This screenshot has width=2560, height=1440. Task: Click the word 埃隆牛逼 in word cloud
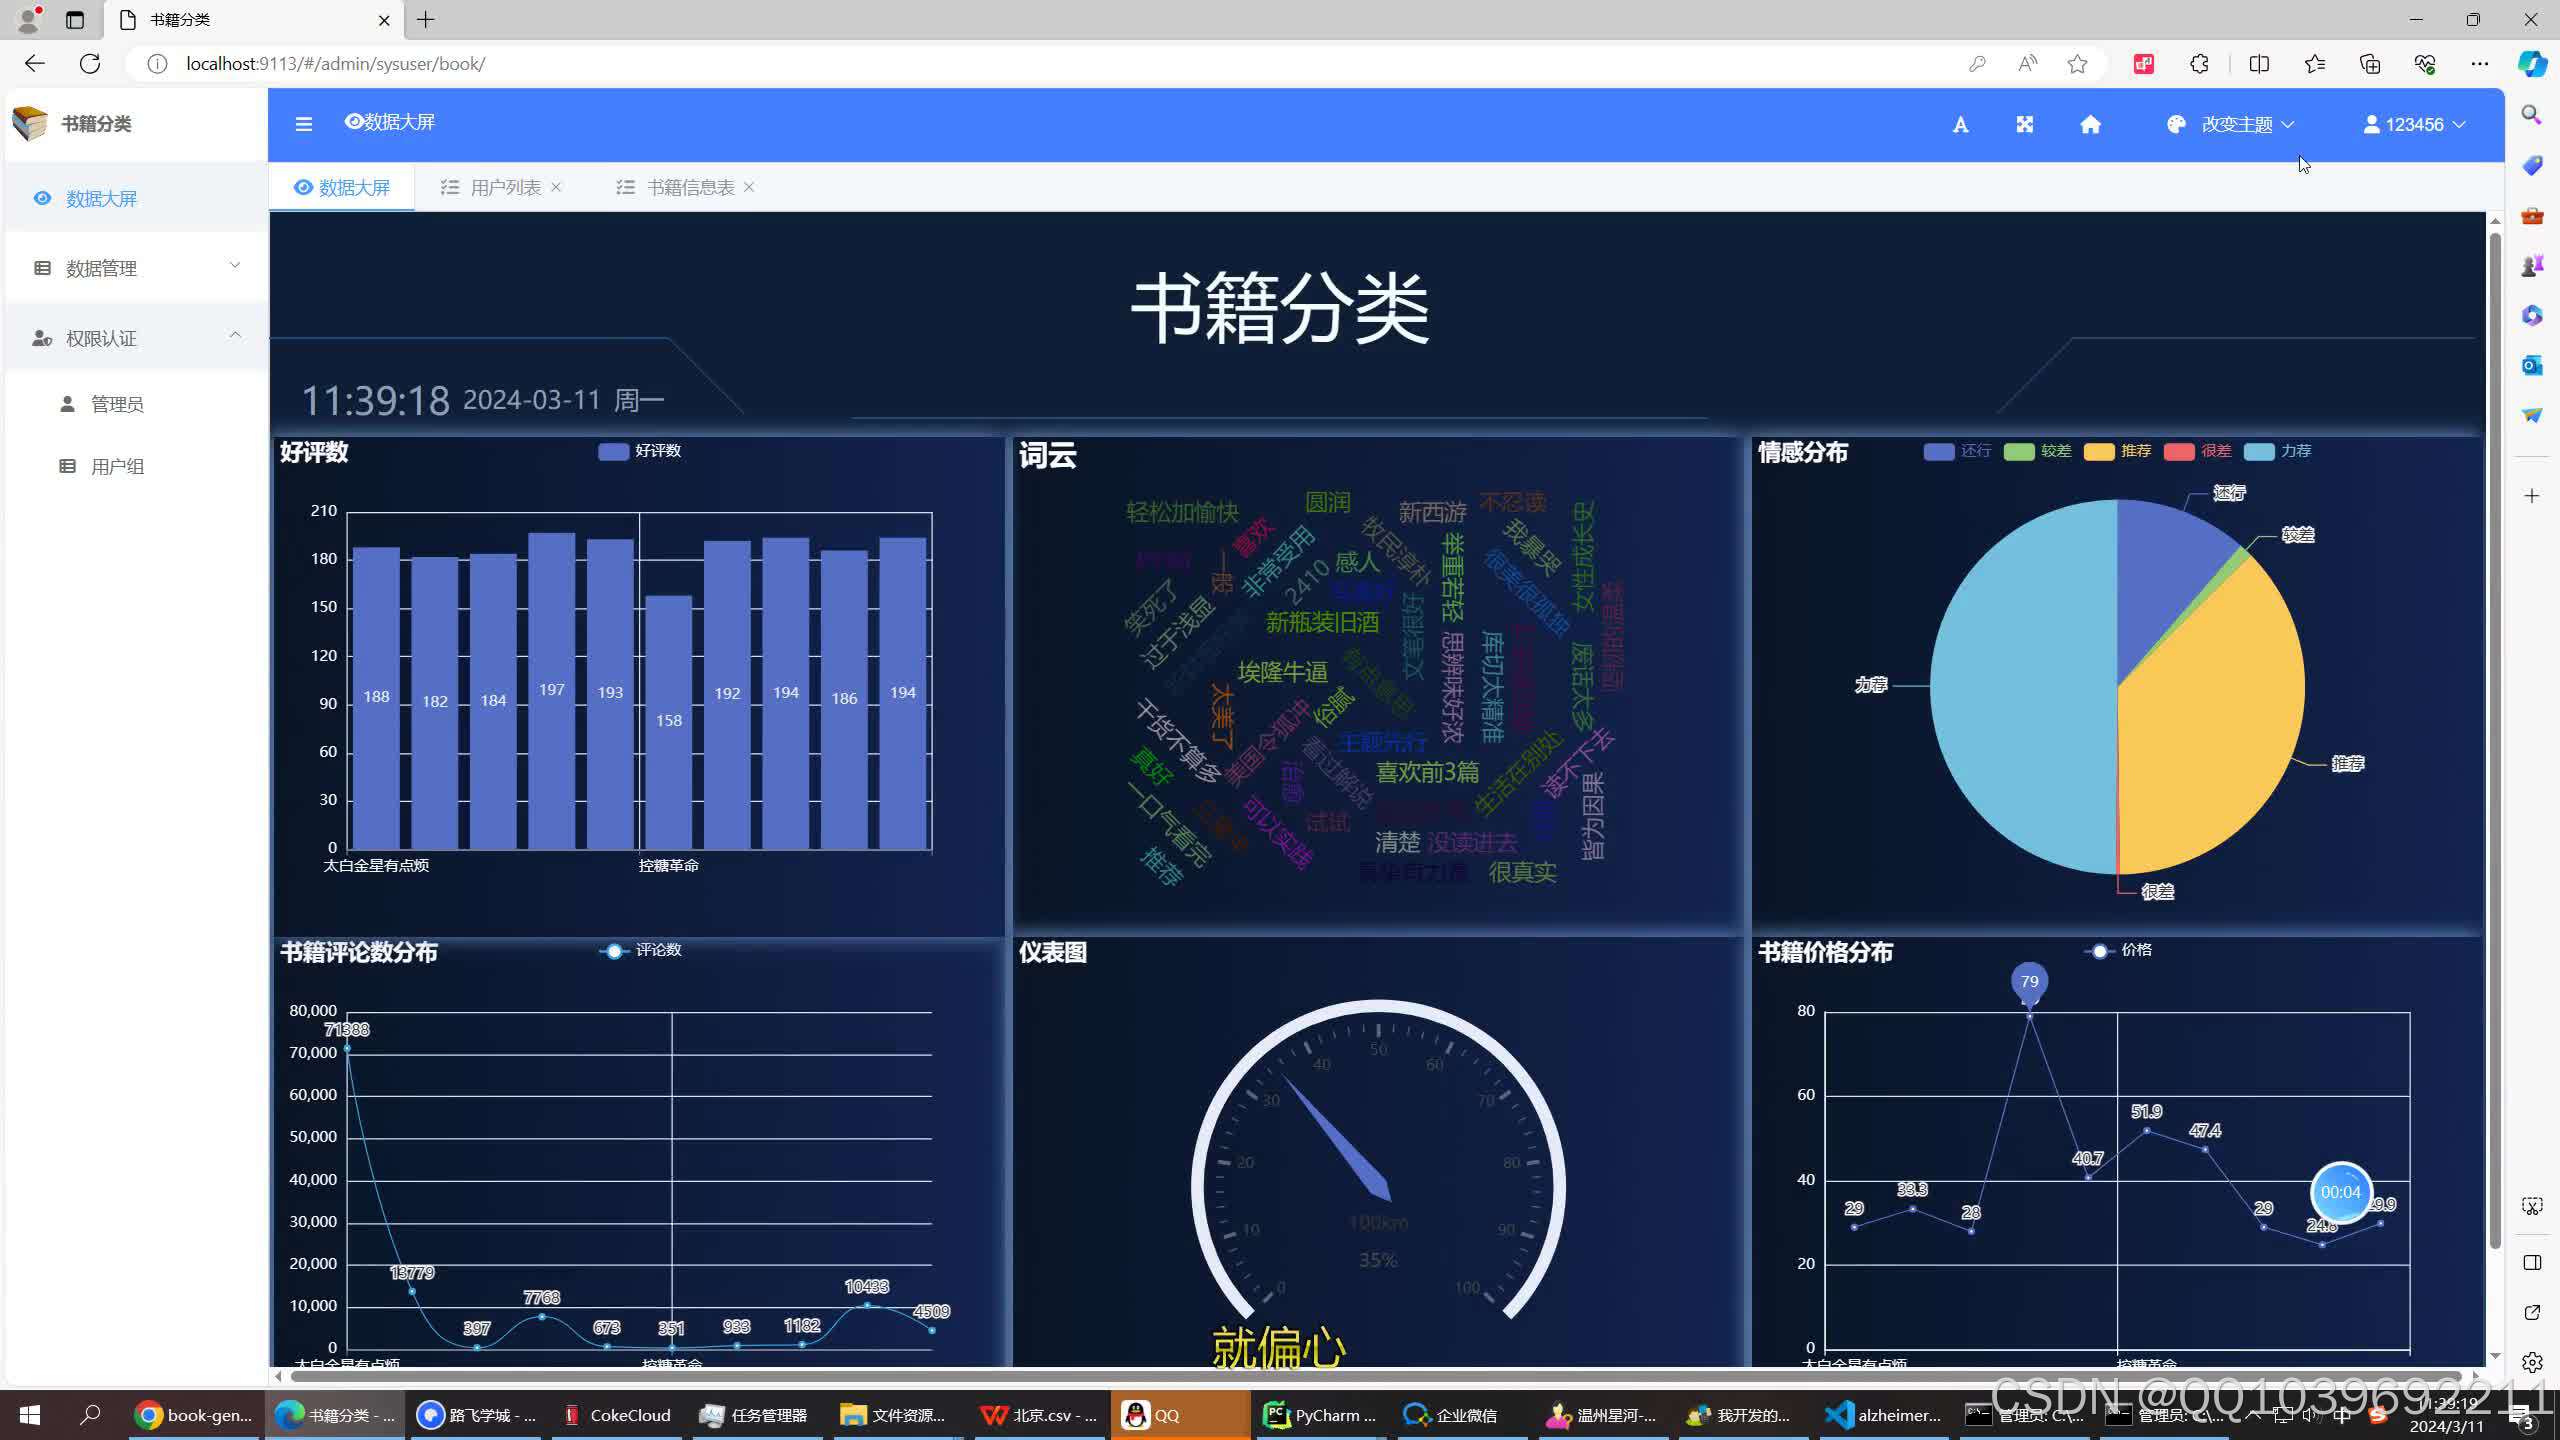1283,672
